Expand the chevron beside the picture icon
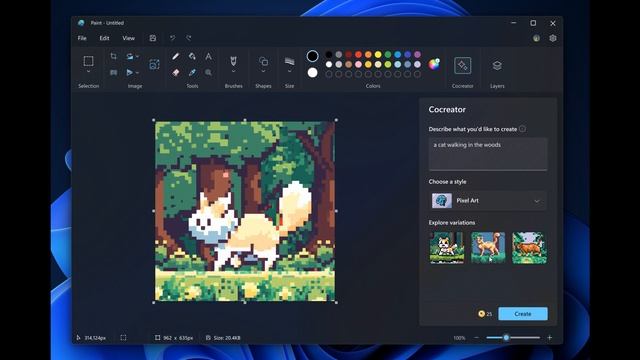This screenshot has width=640, height=360. [138, 56]
